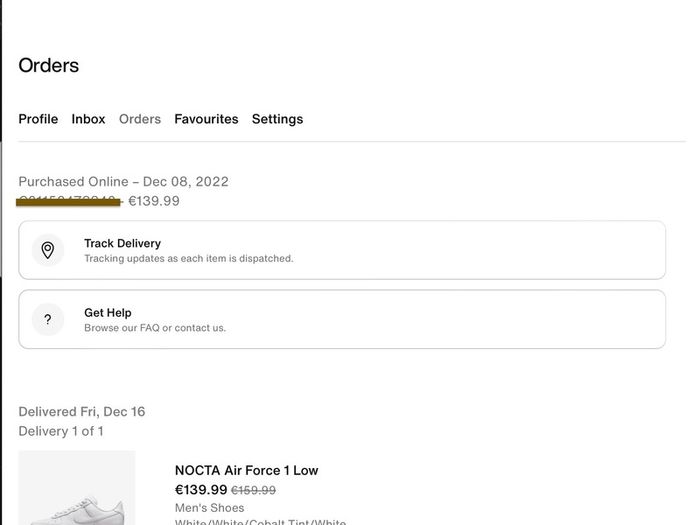Screen dimensions: 700x525
Task: Click the location pin icon
Action: pos(48,250)
